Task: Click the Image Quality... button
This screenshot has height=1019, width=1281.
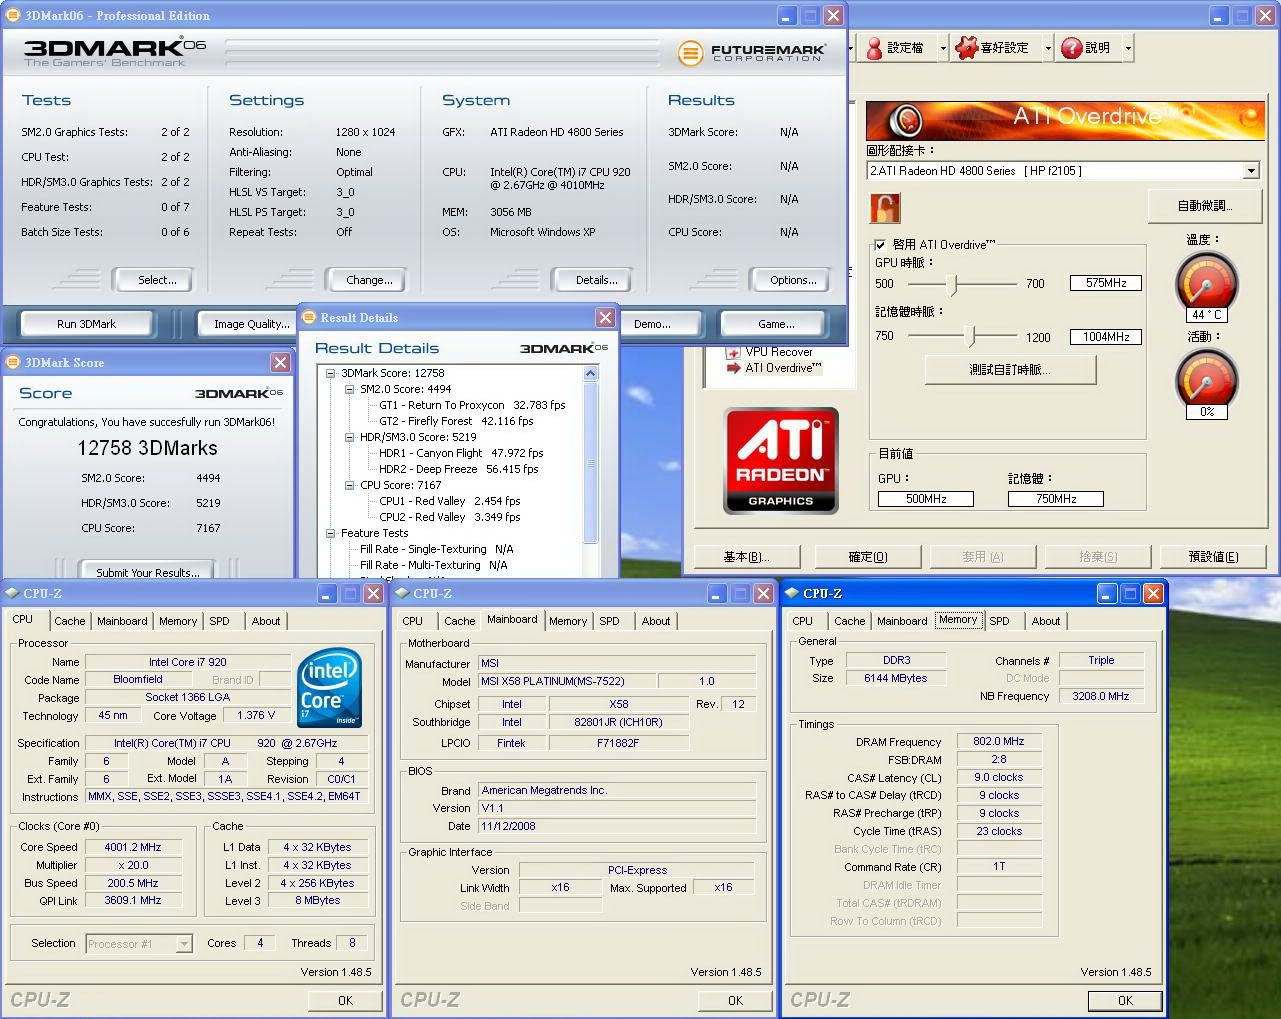Action: click(x=250, y=324)
